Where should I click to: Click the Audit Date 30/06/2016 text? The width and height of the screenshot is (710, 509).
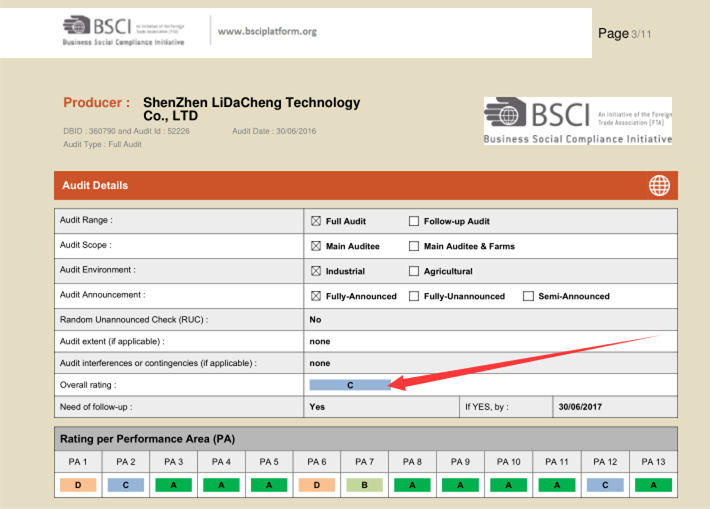pyautogui.click(x=274, y=131)
